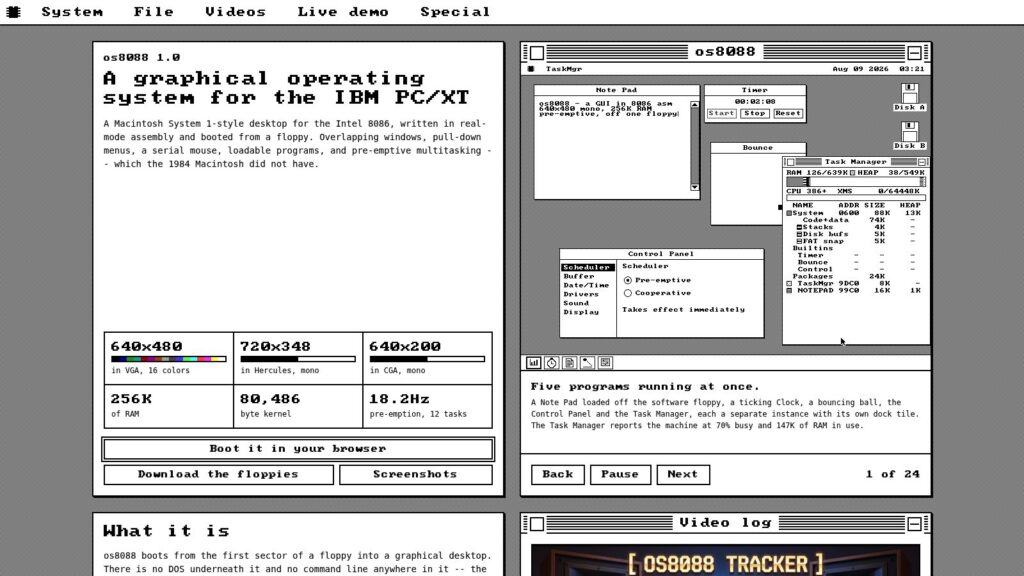Screen dimensions: 1024x576
Task: Click the Control Panel dock tile
Action: point(605,362)
